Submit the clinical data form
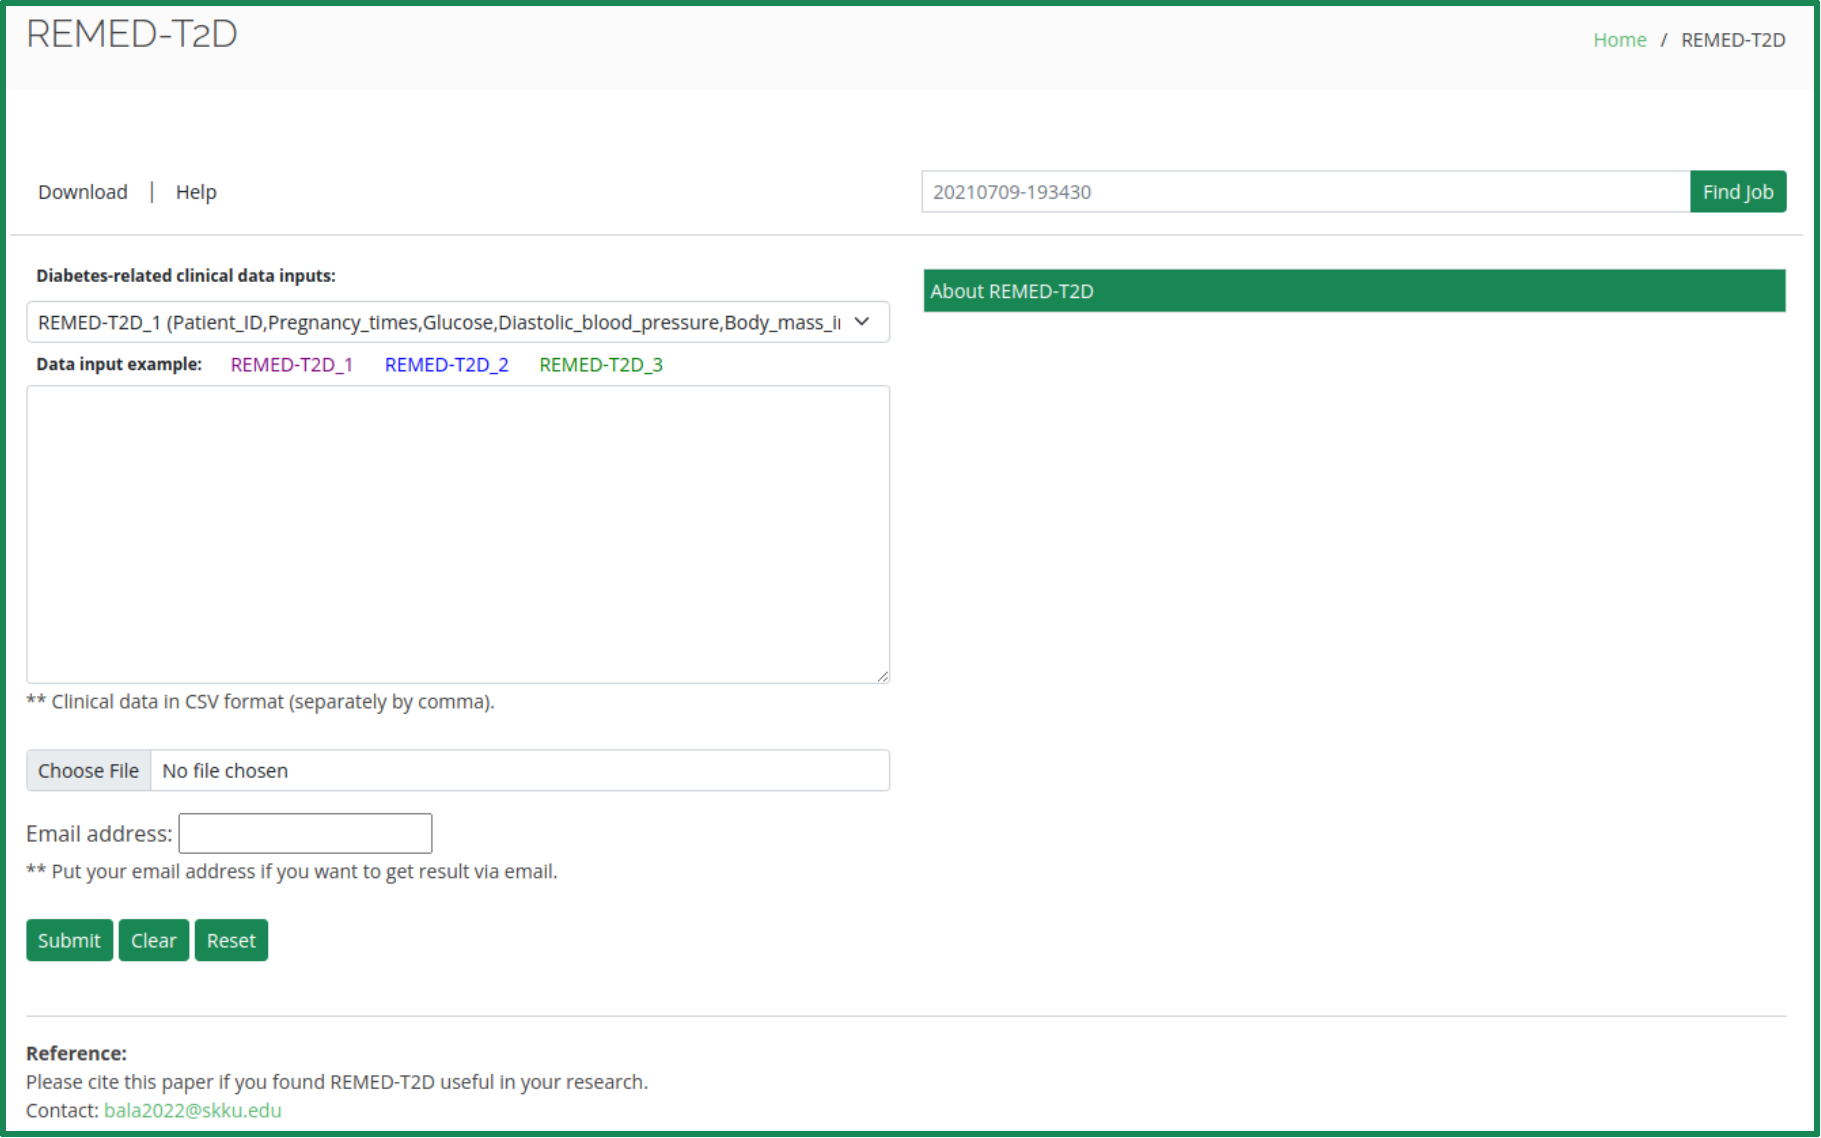Screen dimensions: 1821x1138 (69, 940)
